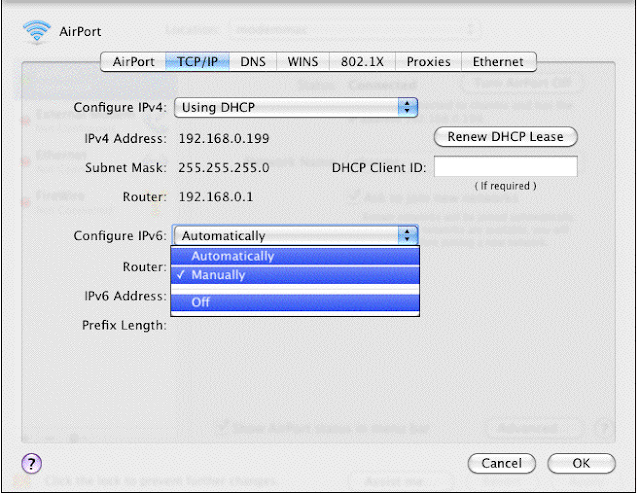Choose Off from the IPv6 menu
The height and width of the screenshot is (494, 640).
pos(295,303)
